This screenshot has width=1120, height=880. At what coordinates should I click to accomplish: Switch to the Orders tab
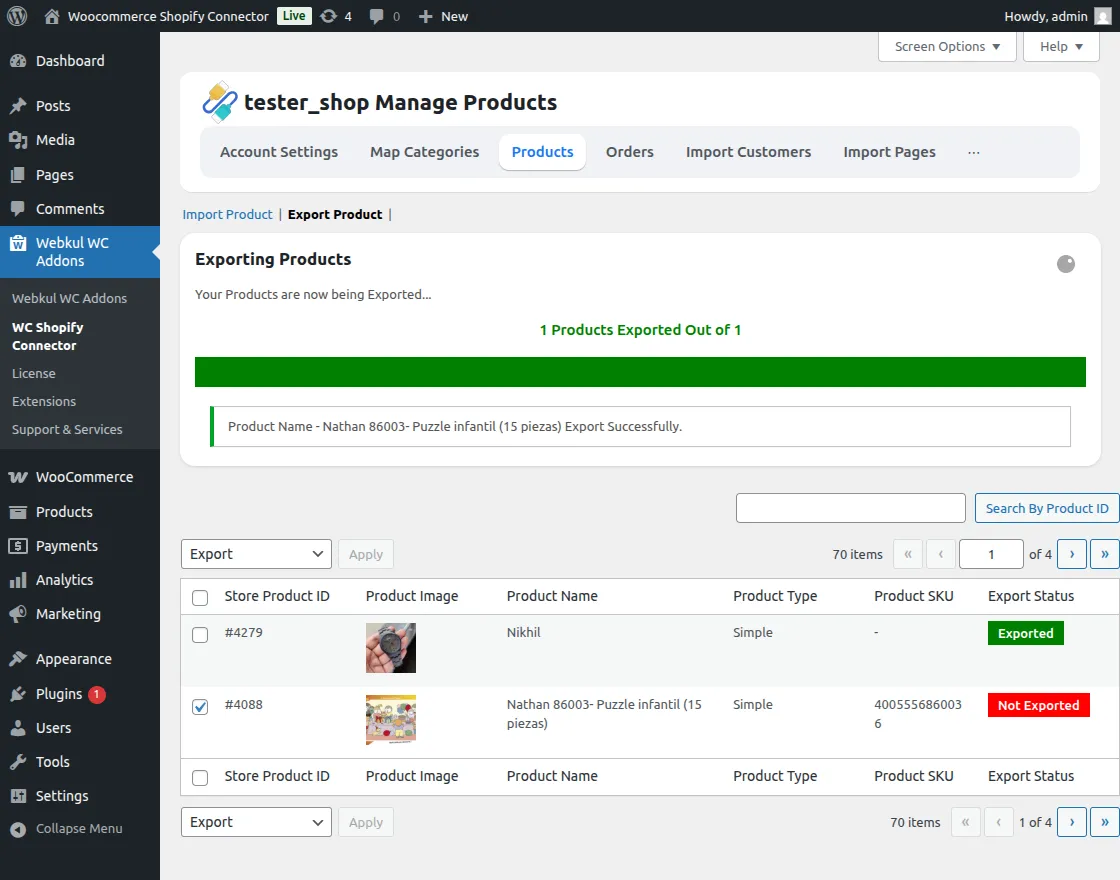pyautogui.click(x=629, y=152)
